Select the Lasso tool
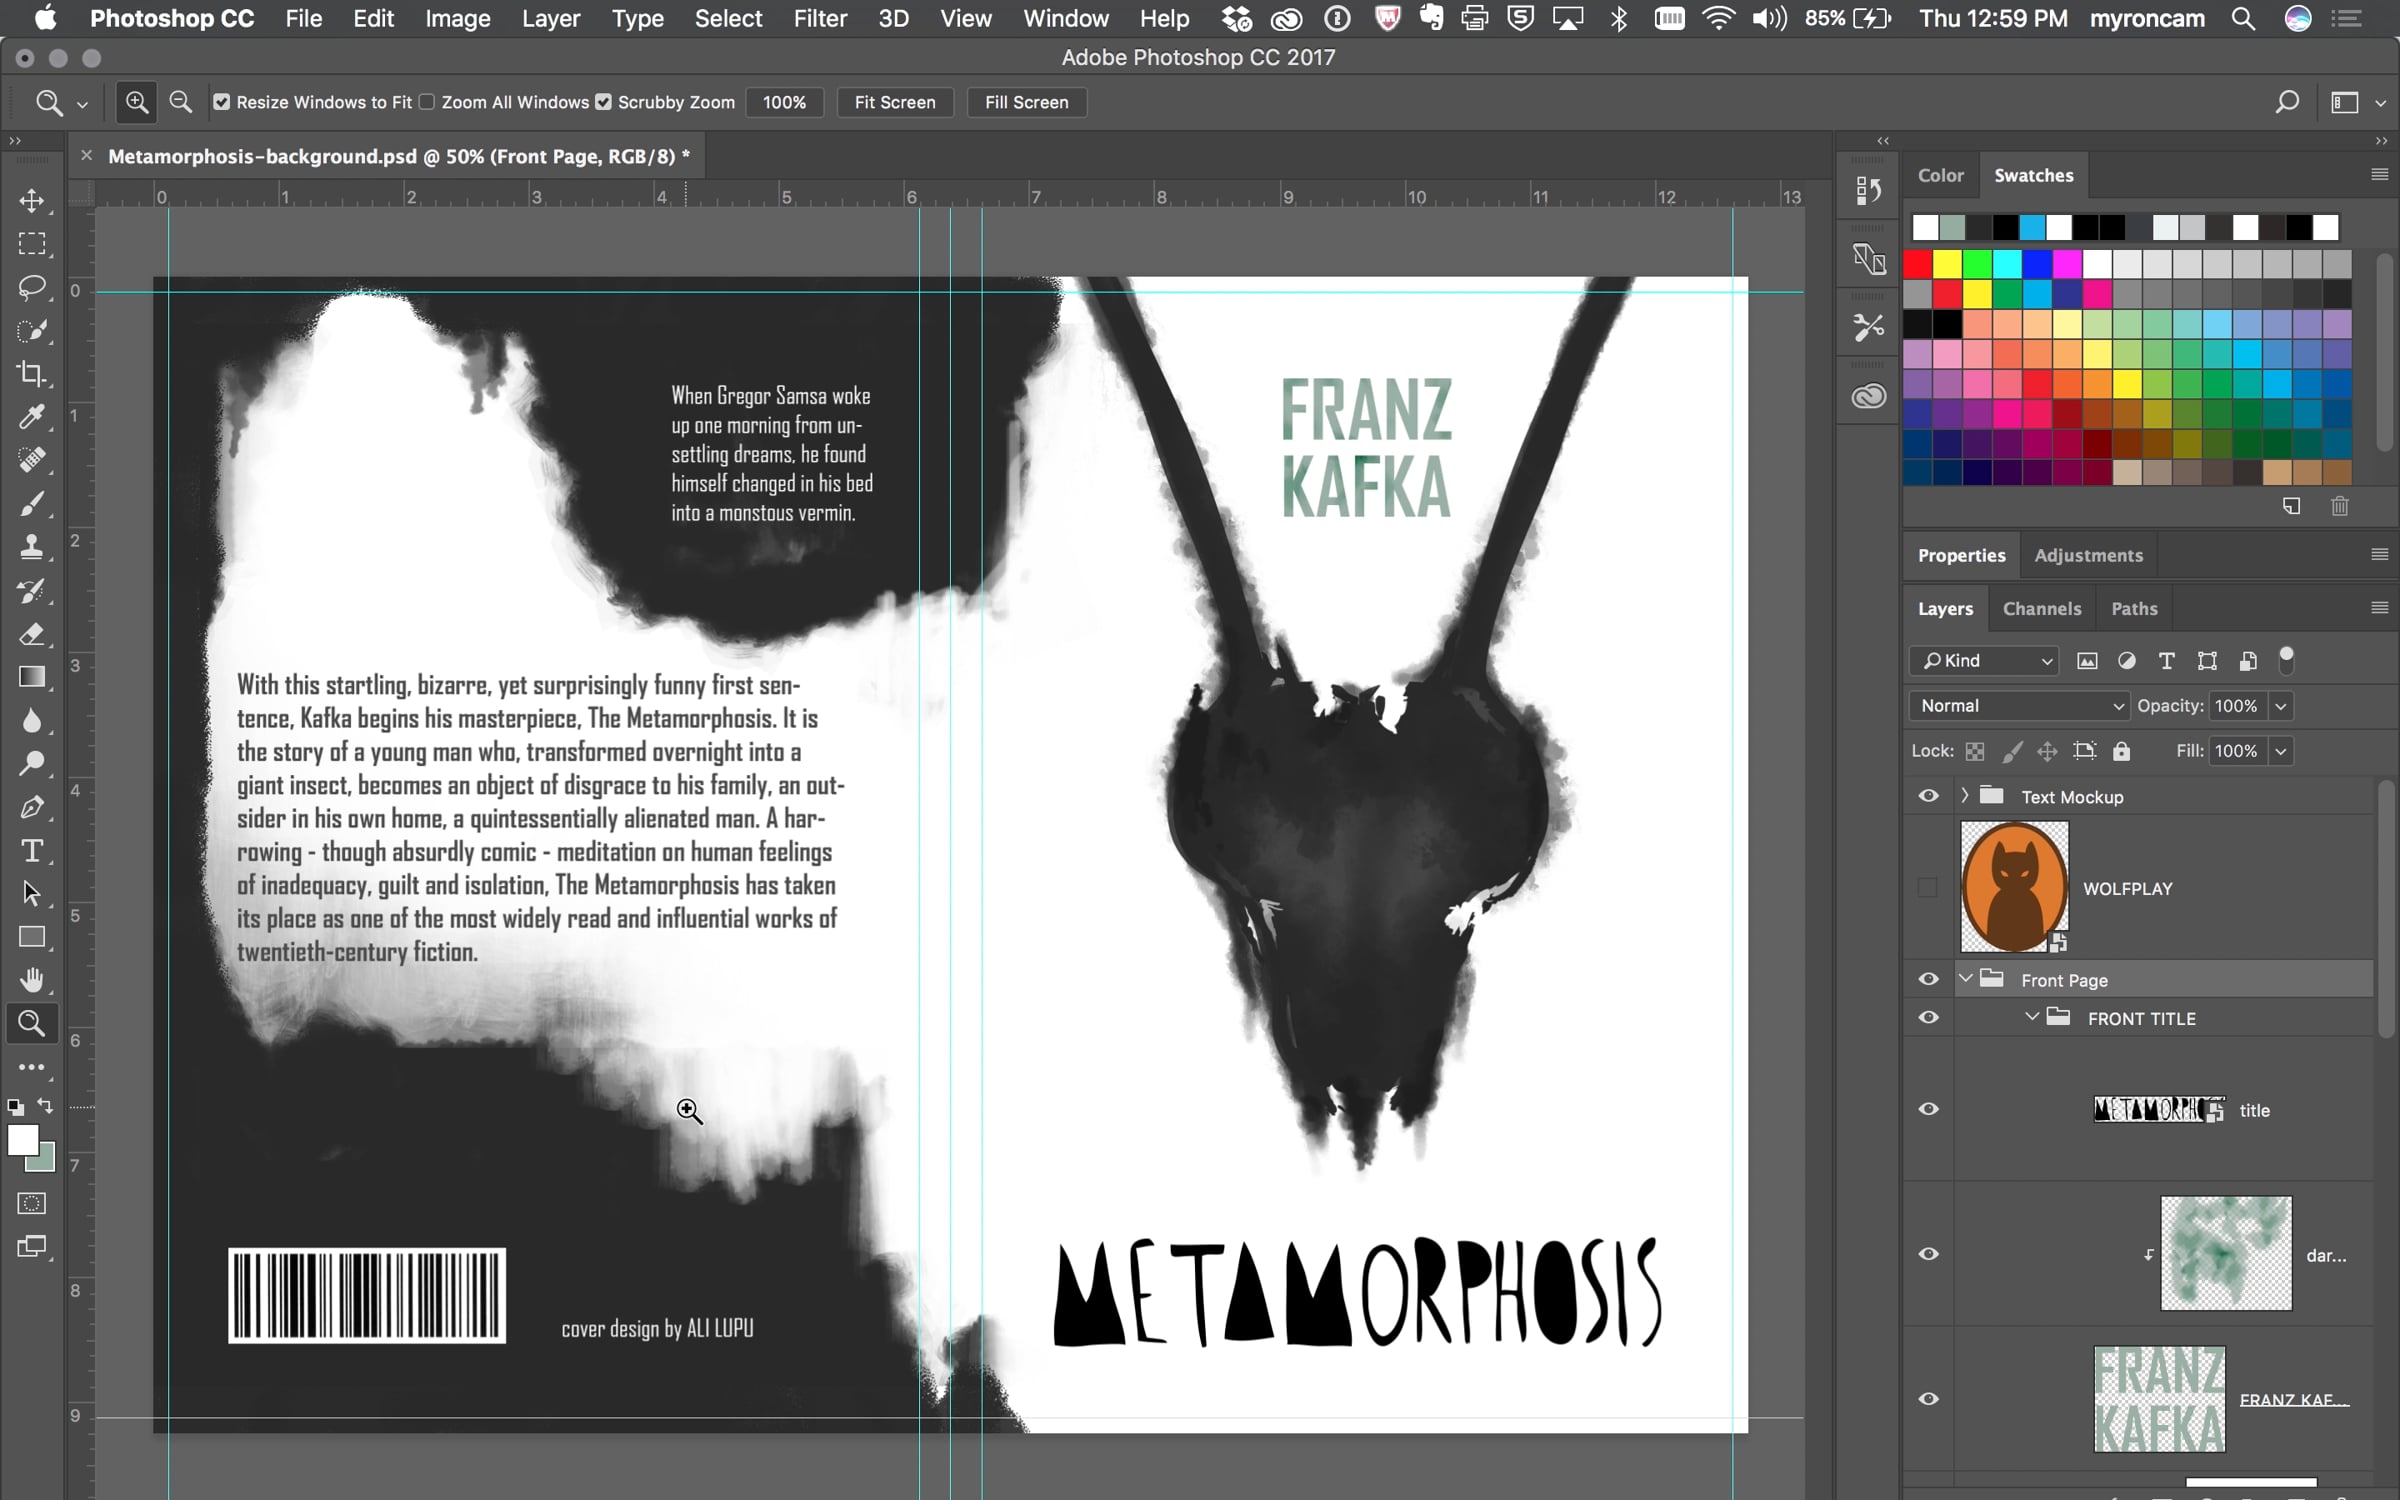Image resolution: width=2400 pixels, height=1500 pixels. click(x=32, y=288)
